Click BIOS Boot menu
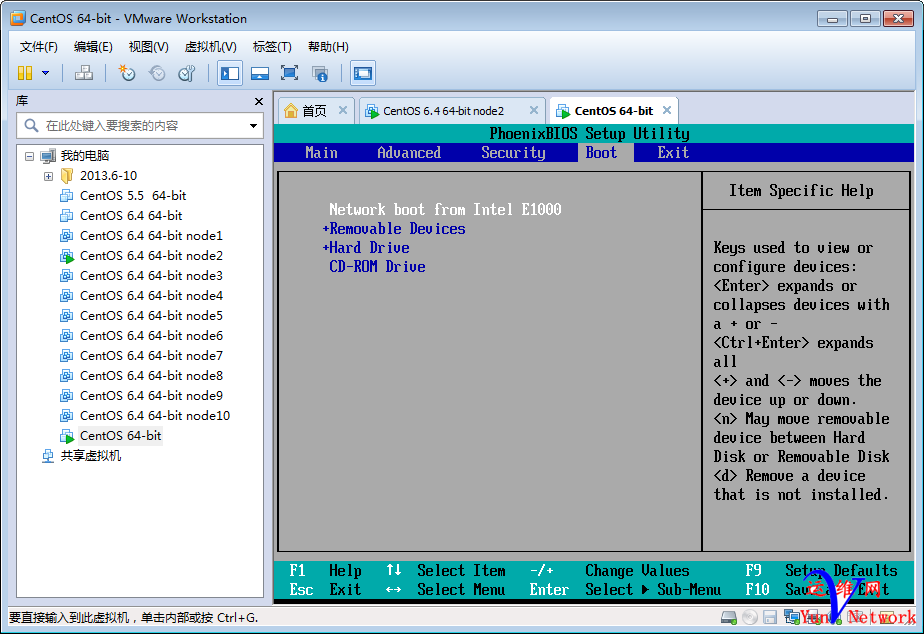Viewport: 924px width, 634px height. tap(602, 153)
